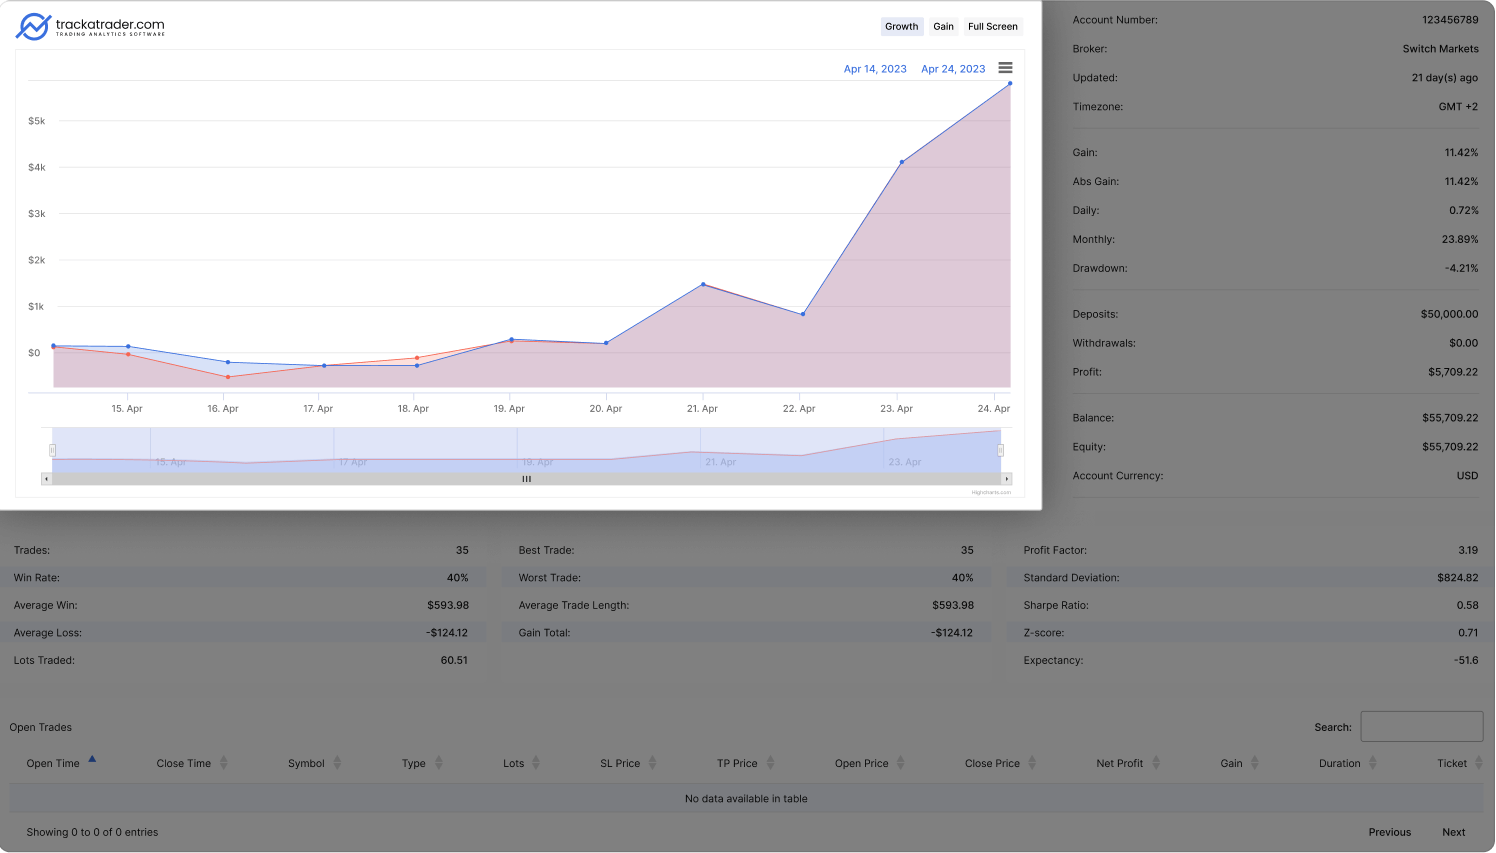Switch chart to Growth view
This screenshot has width=1496, height=853.
pyautogui.click(x=901, y=27)
